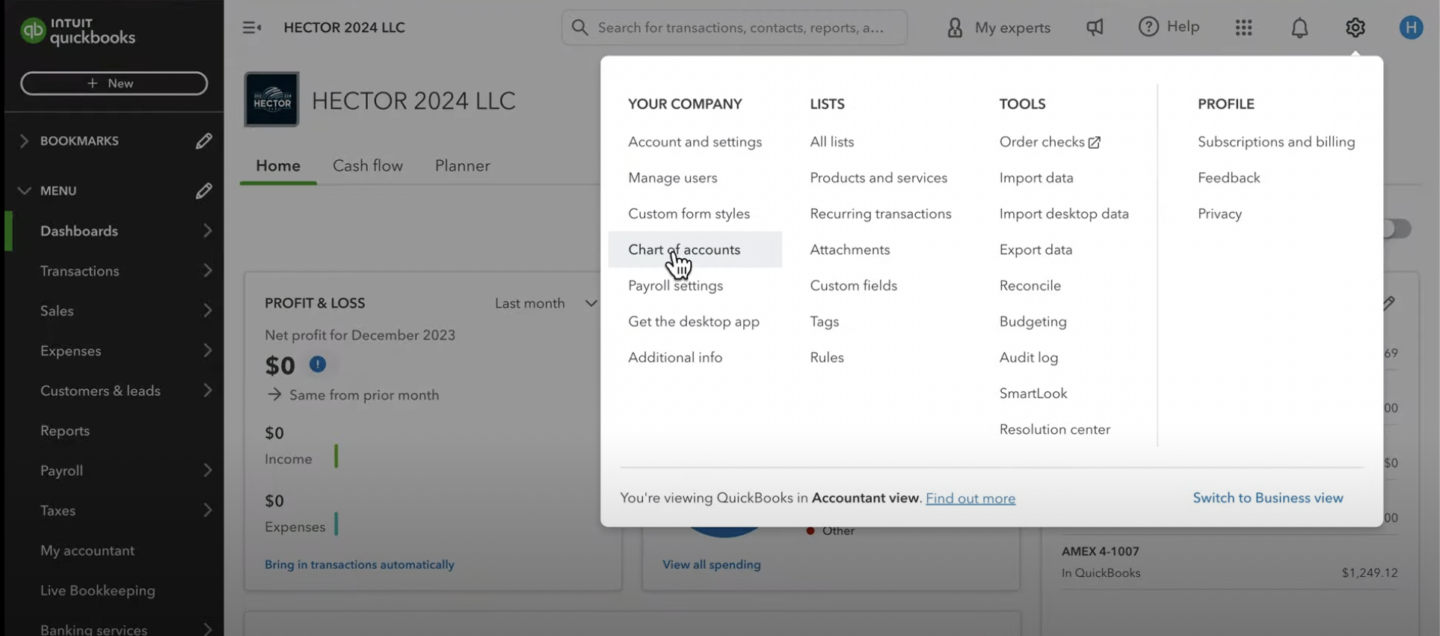
Task: Collapse the Menu section
Action: click(24, 190)
